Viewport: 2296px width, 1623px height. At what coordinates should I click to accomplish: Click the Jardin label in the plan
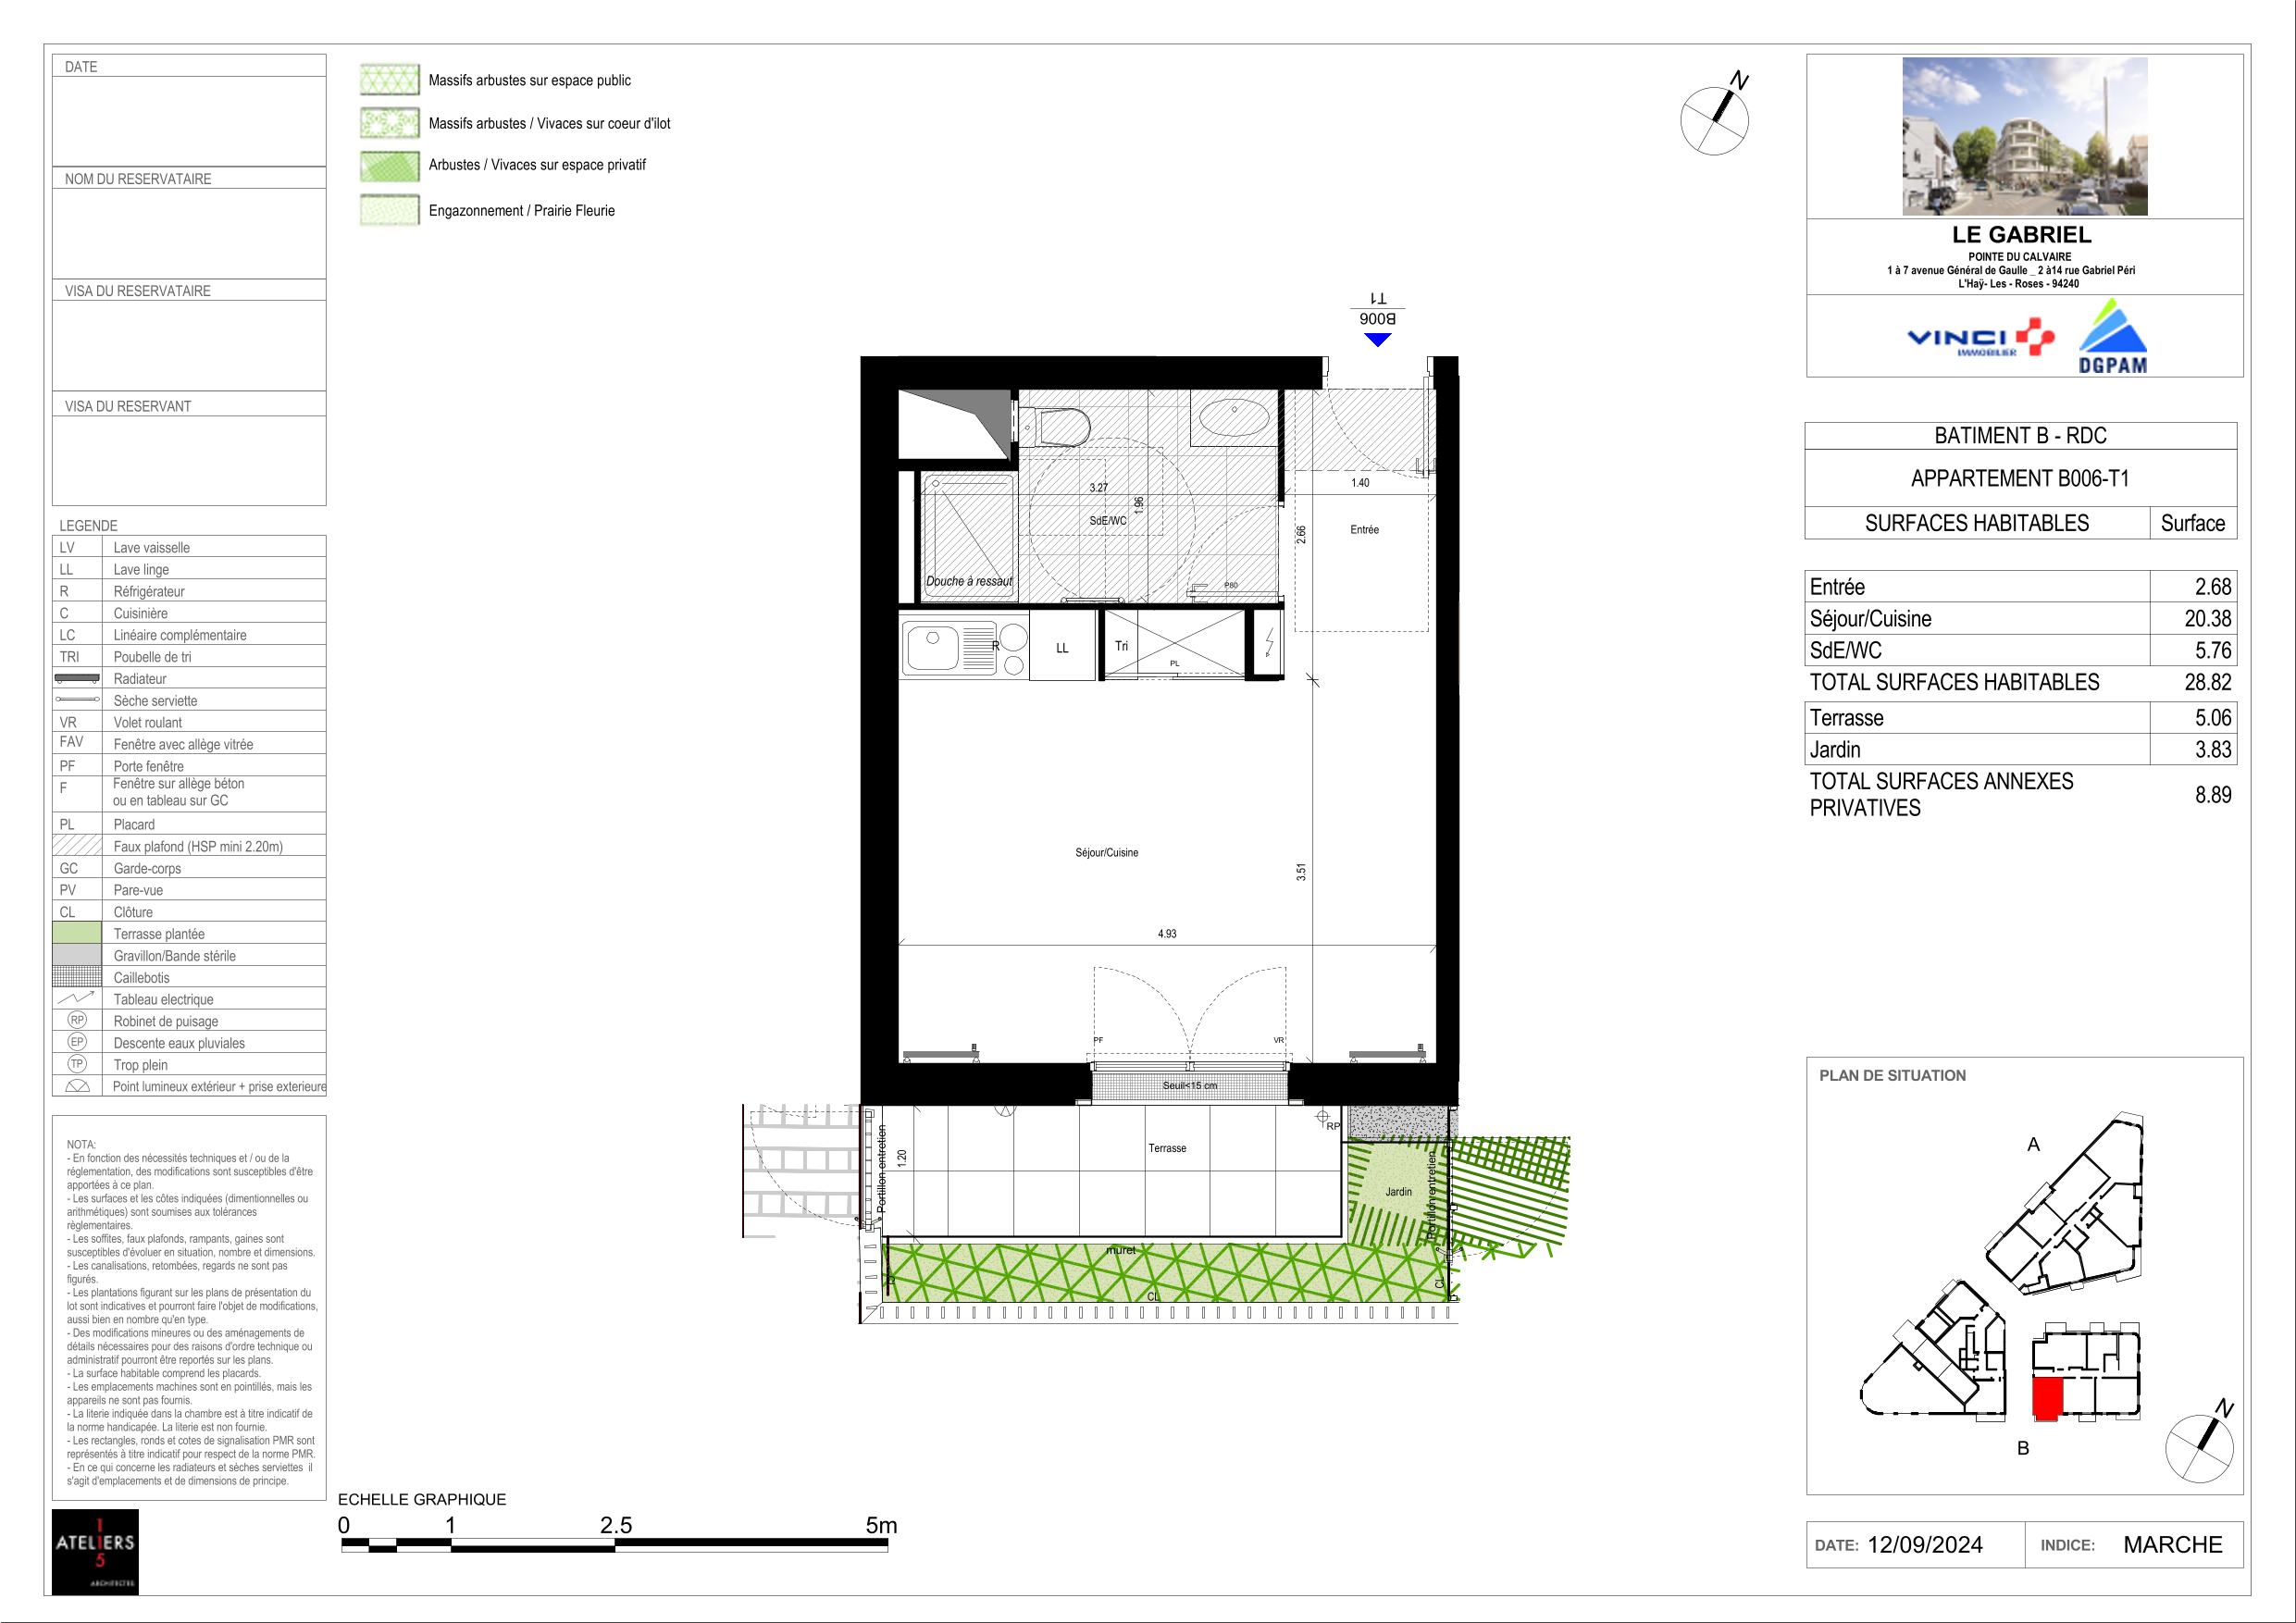click(1398, 1191)
